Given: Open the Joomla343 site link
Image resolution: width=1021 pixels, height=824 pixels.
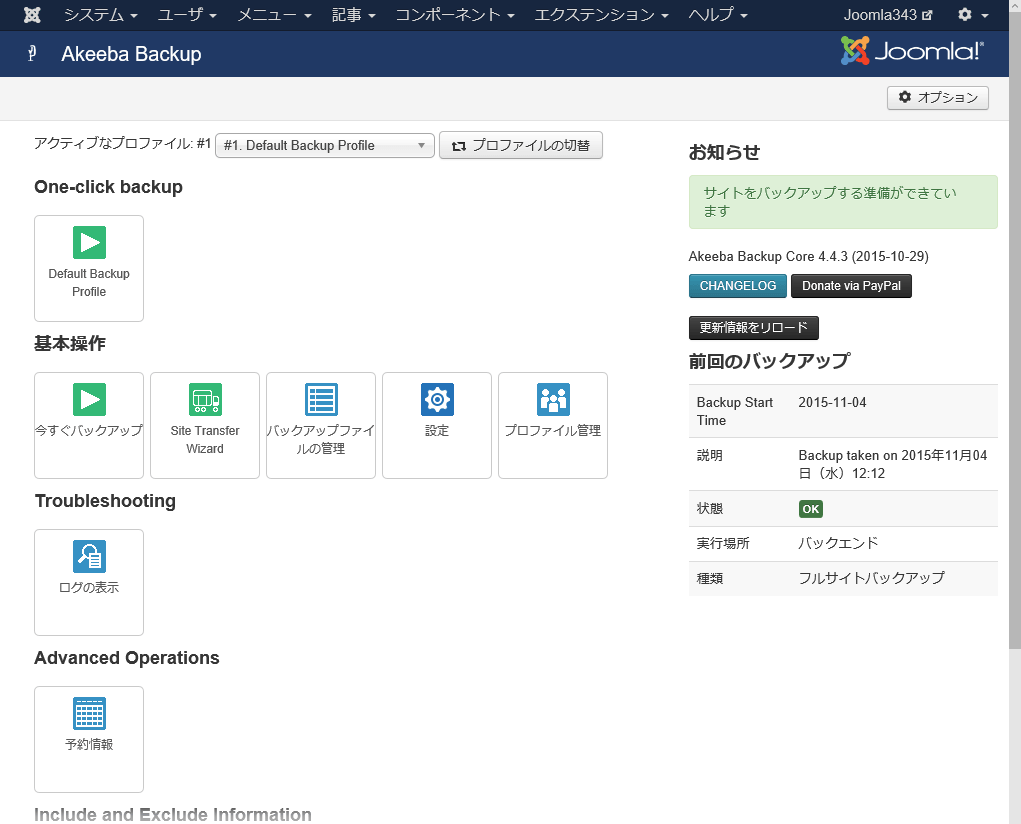Looking at the screenshot, I should (x=888, y=14).
